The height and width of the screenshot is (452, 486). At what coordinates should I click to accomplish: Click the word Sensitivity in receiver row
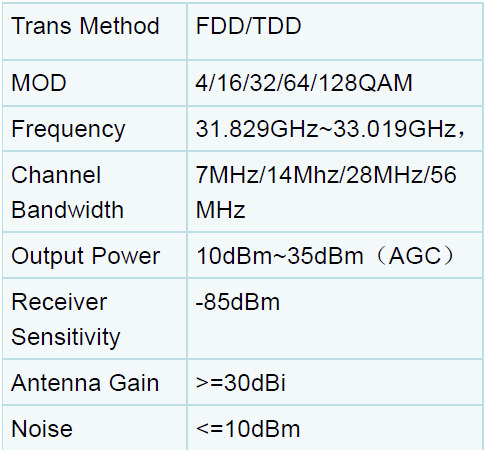(65, 337)
